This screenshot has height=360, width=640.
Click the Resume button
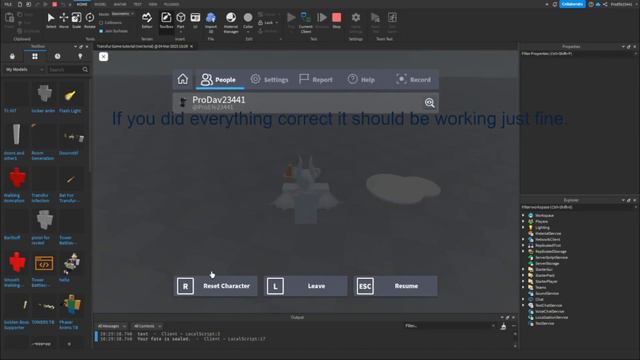click(x=396, y=286)
